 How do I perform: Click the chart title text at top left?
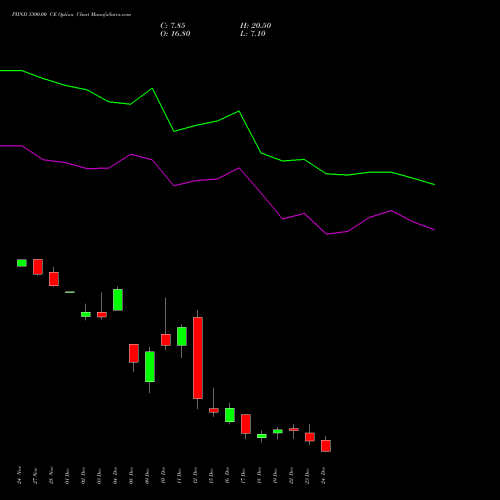coord(71,14)
